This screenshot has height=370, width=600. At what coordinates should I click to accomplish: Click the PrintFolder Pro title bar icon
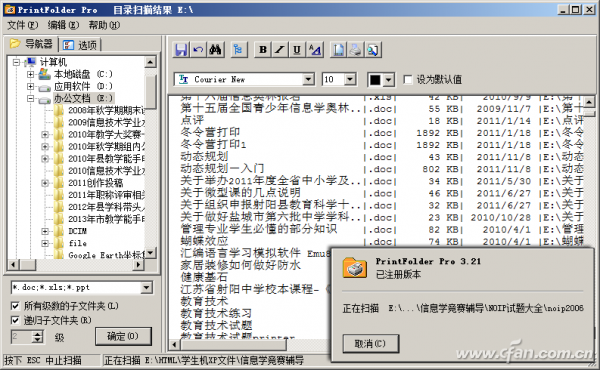tap(10, 10)
